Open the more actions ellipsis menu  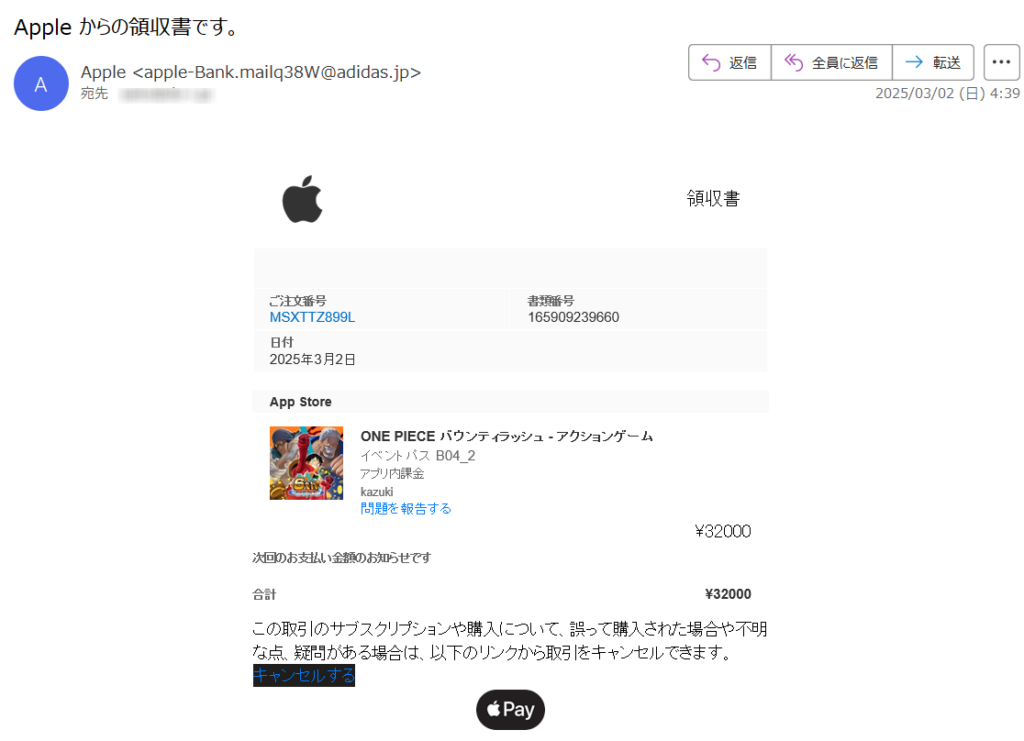[1001, 62]
